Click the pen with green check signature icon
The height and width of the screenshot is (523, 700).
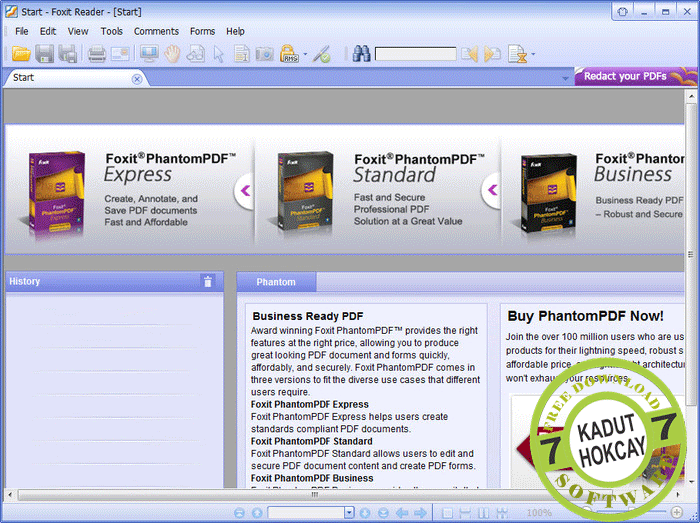[321, 54]
